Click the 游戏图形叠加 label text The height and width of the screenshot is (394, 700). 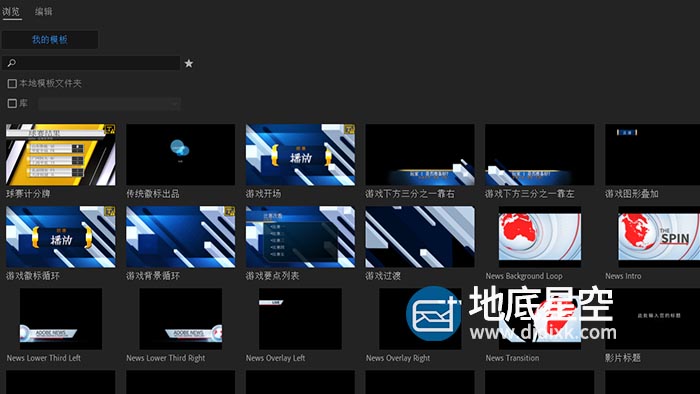(x=632, y=194)
